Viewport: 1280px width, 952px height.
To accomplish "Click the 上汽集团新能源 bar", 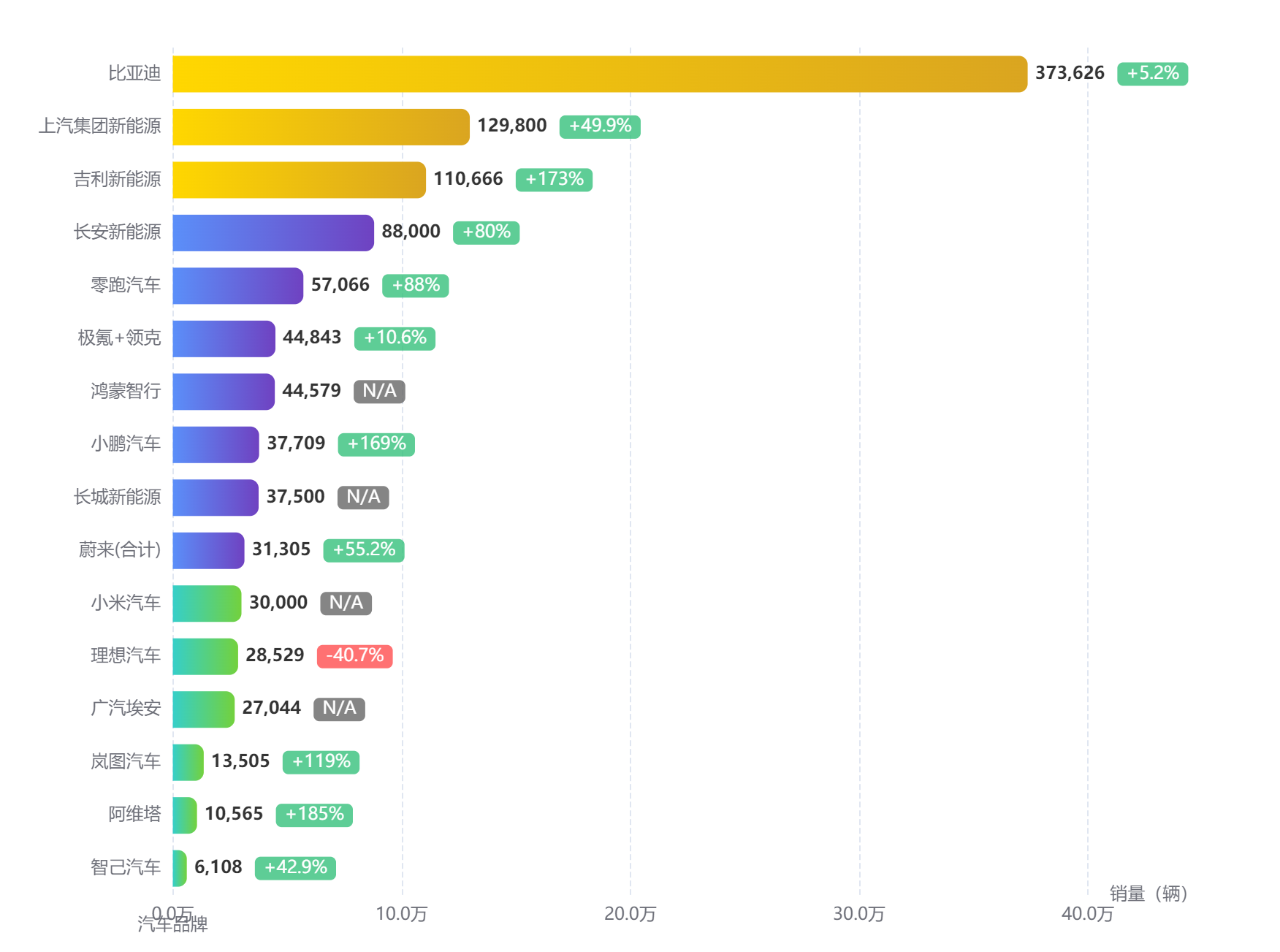I will pos(321,127).
